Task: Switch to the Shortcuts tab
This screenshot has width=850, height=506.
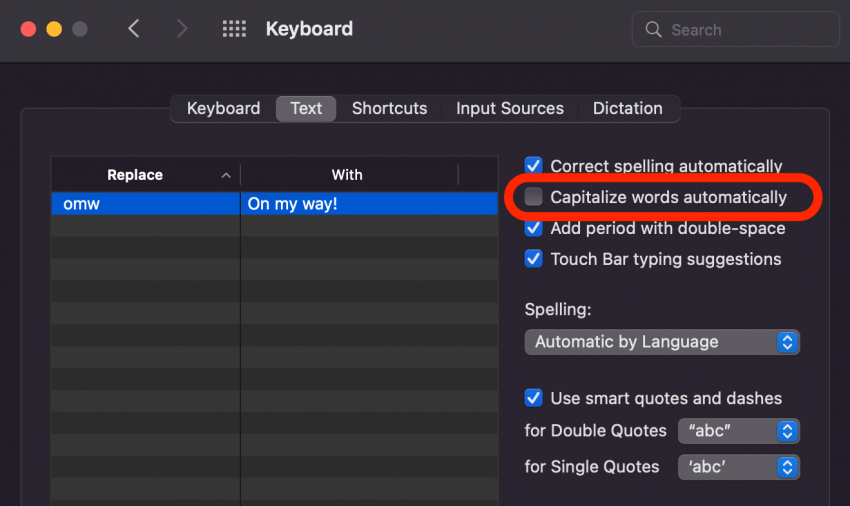Action: [389, 108]
